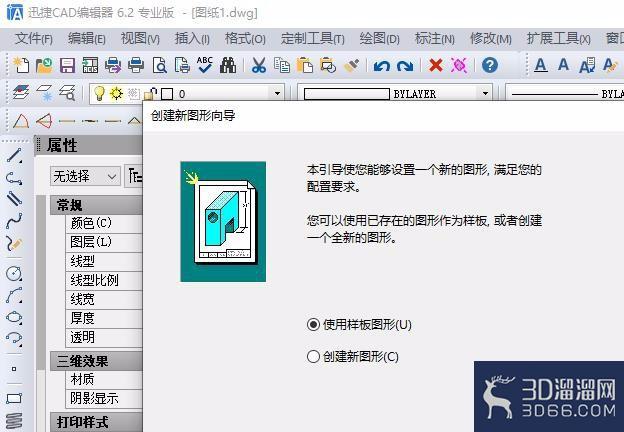Select the Ellipse tool
Image resolution: width=624 pixels, height=432 pixels.
(x=14, y=317)
